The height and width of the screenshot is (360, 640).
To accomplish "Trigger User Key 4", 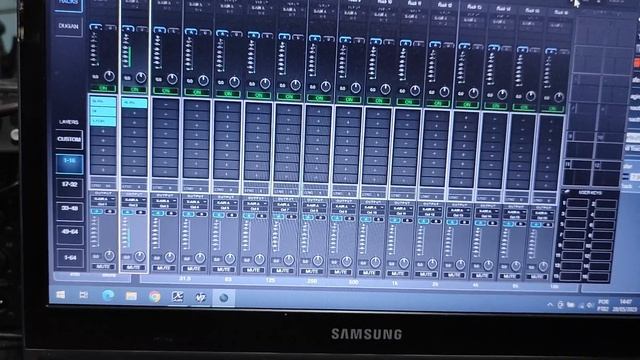I will [x=605, y=215].
